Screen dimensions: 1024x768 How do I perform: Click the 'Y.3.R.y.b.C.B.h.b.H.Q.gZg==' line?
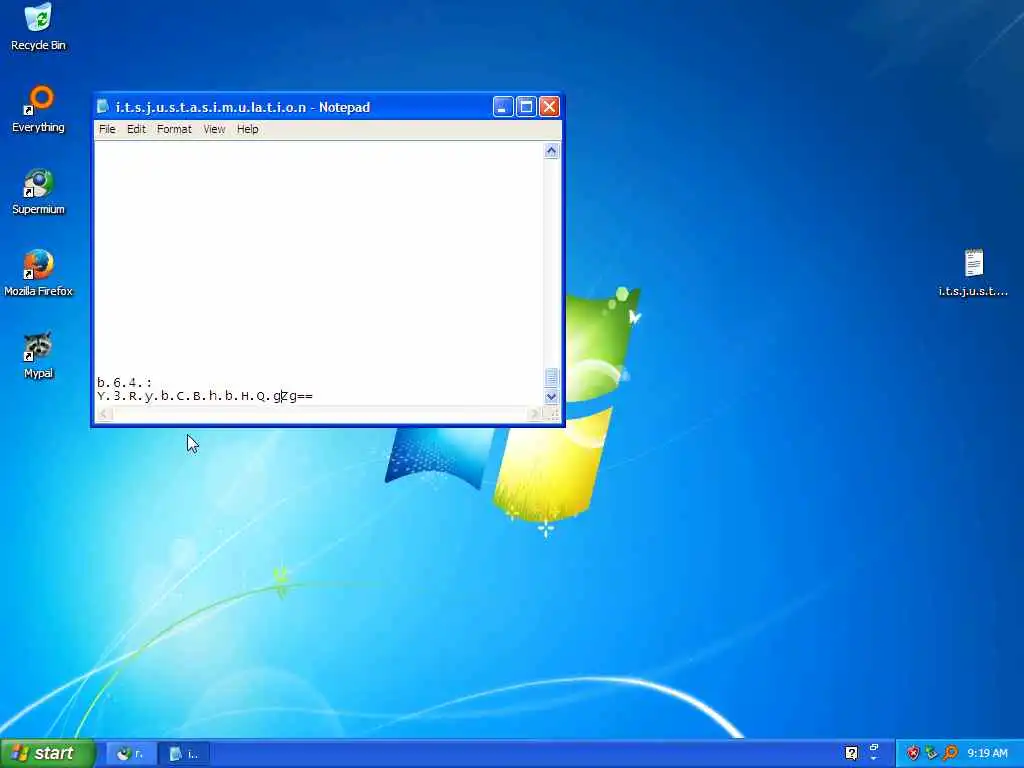204,396
